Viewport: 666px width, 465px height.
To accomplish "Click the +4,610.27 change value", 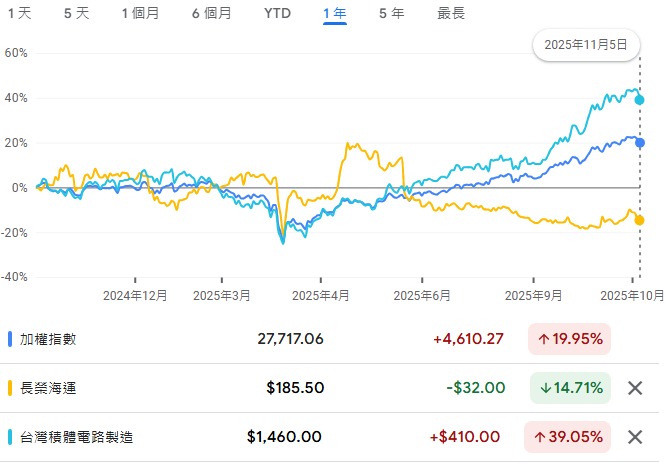I will pos(468,339).
